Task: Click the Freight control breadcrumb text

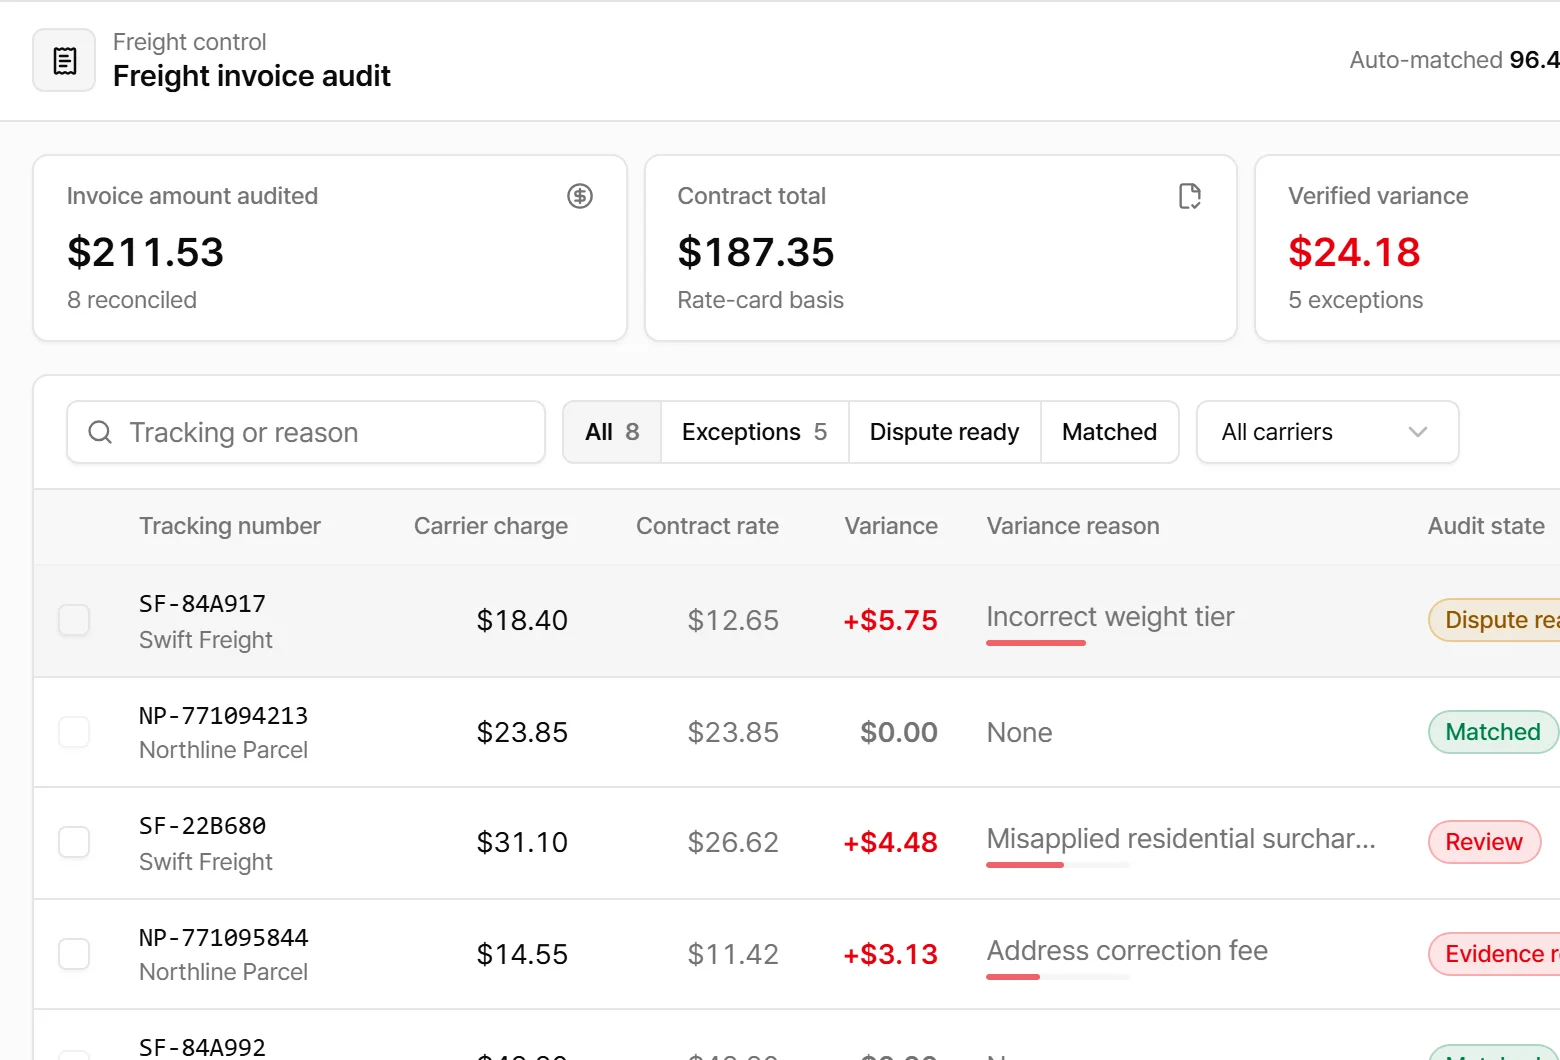Action: pyautogui.click(x=189, y=42)
